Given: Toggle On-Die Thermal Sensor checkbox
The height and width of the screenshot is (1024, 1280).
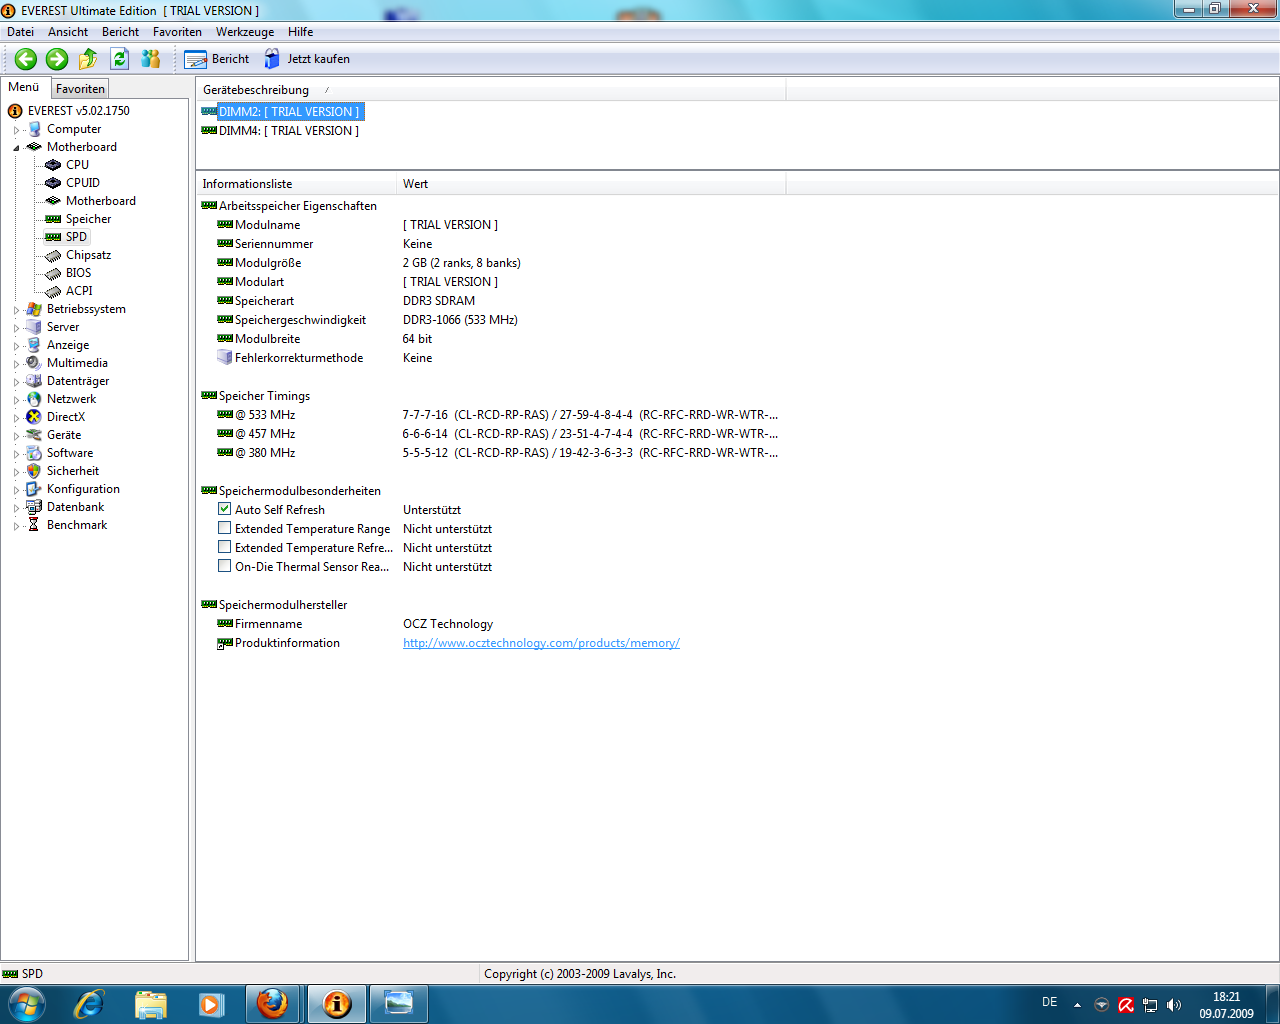Looking at the screenshot, I should click(225, 566).
